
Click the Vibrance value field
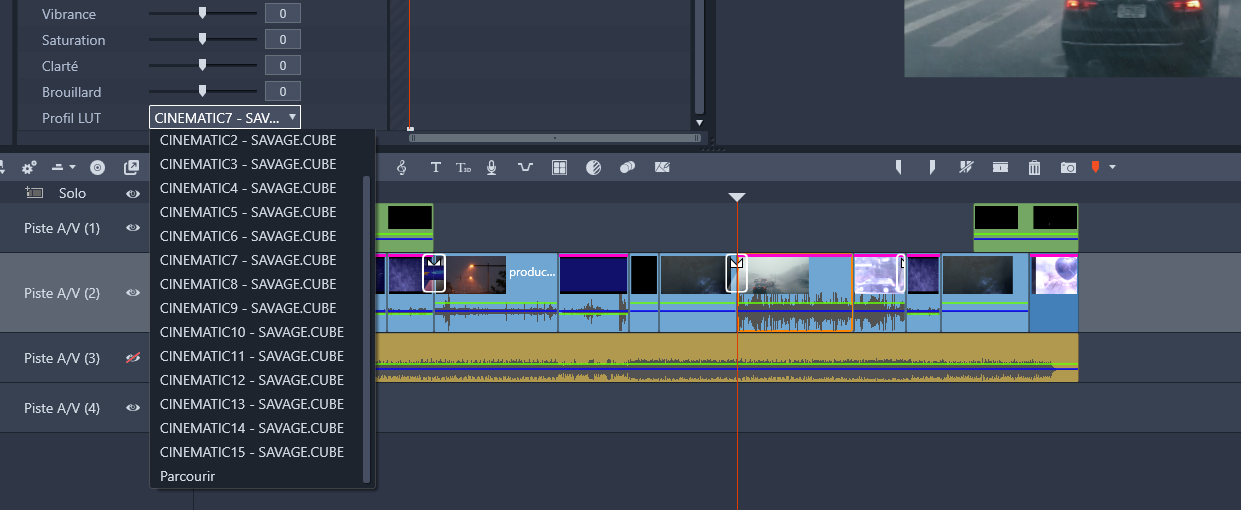click(282, 13)
